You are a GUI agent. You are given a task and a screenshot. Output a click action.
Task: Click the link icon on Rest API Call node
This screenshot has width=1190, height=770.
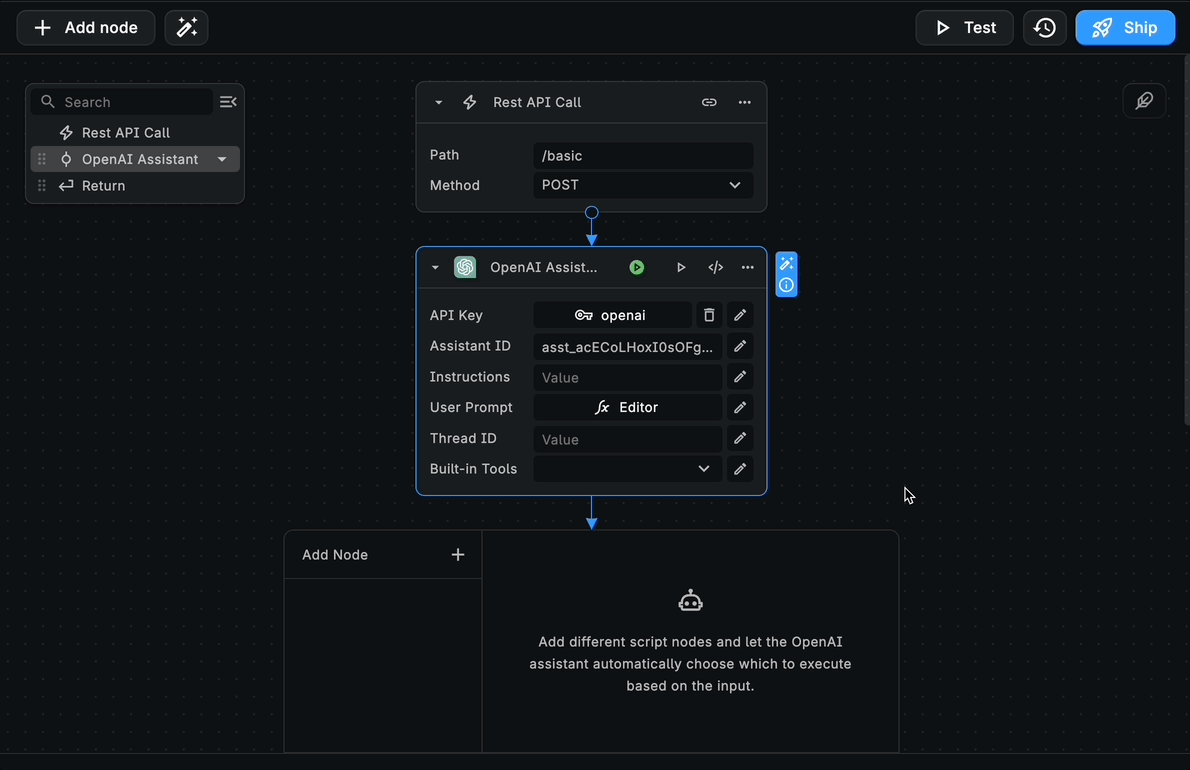[x=709, y=102]
